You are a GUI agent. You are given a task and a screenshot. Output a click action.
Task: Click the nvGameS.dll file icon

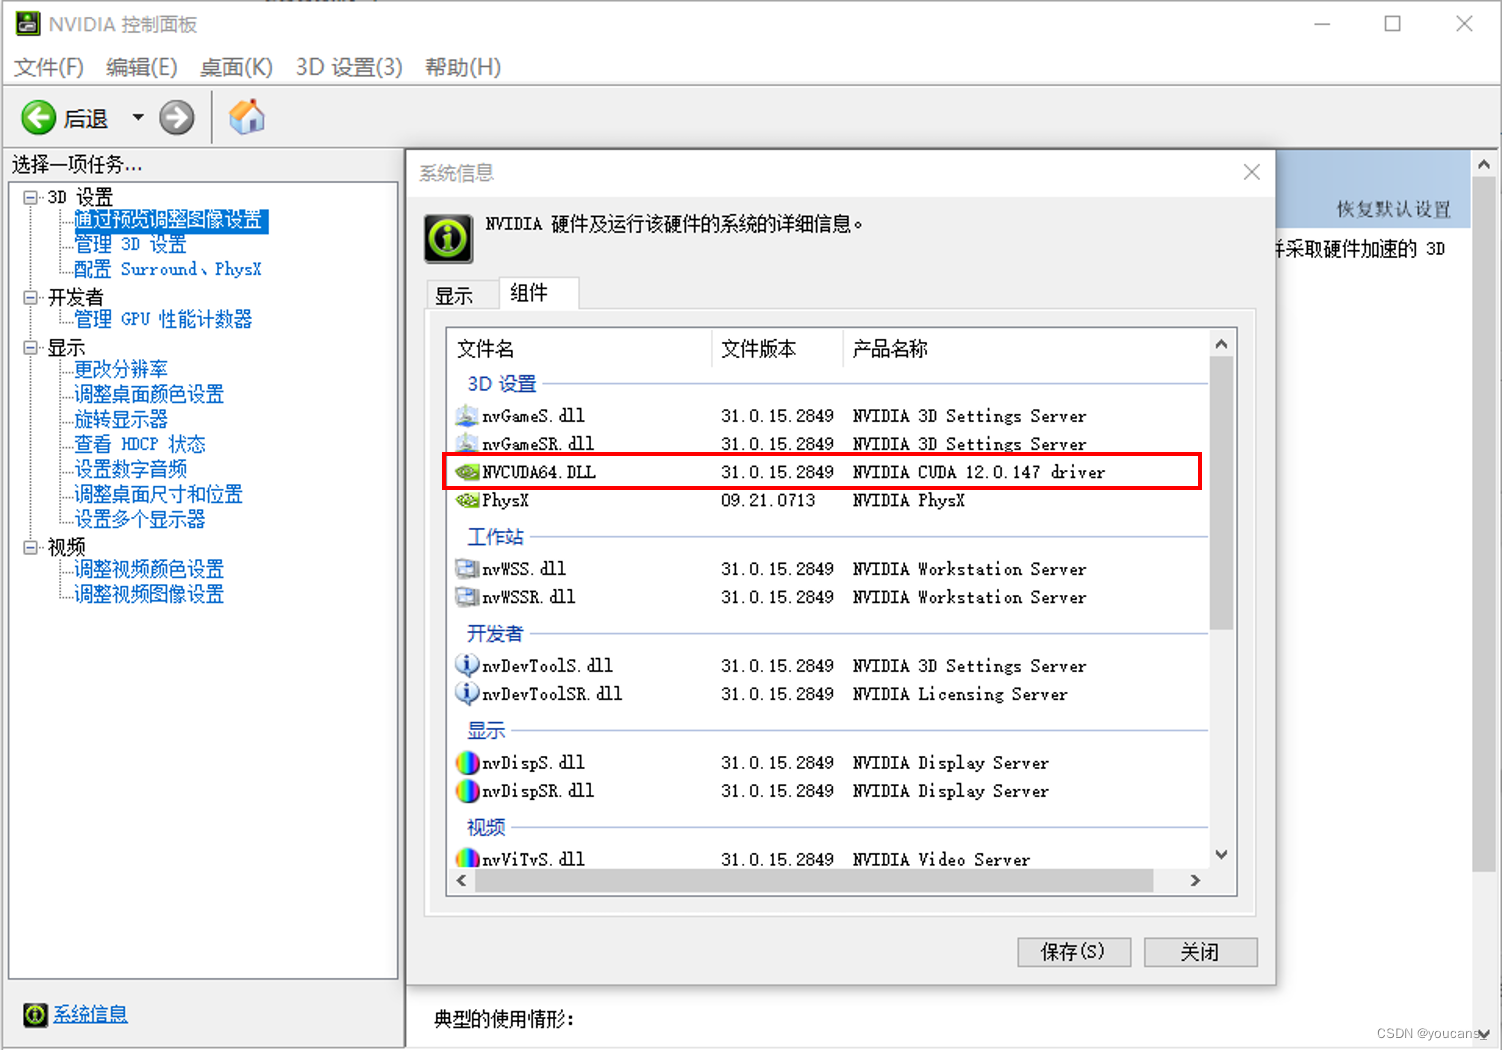click(x=466, y=415)
